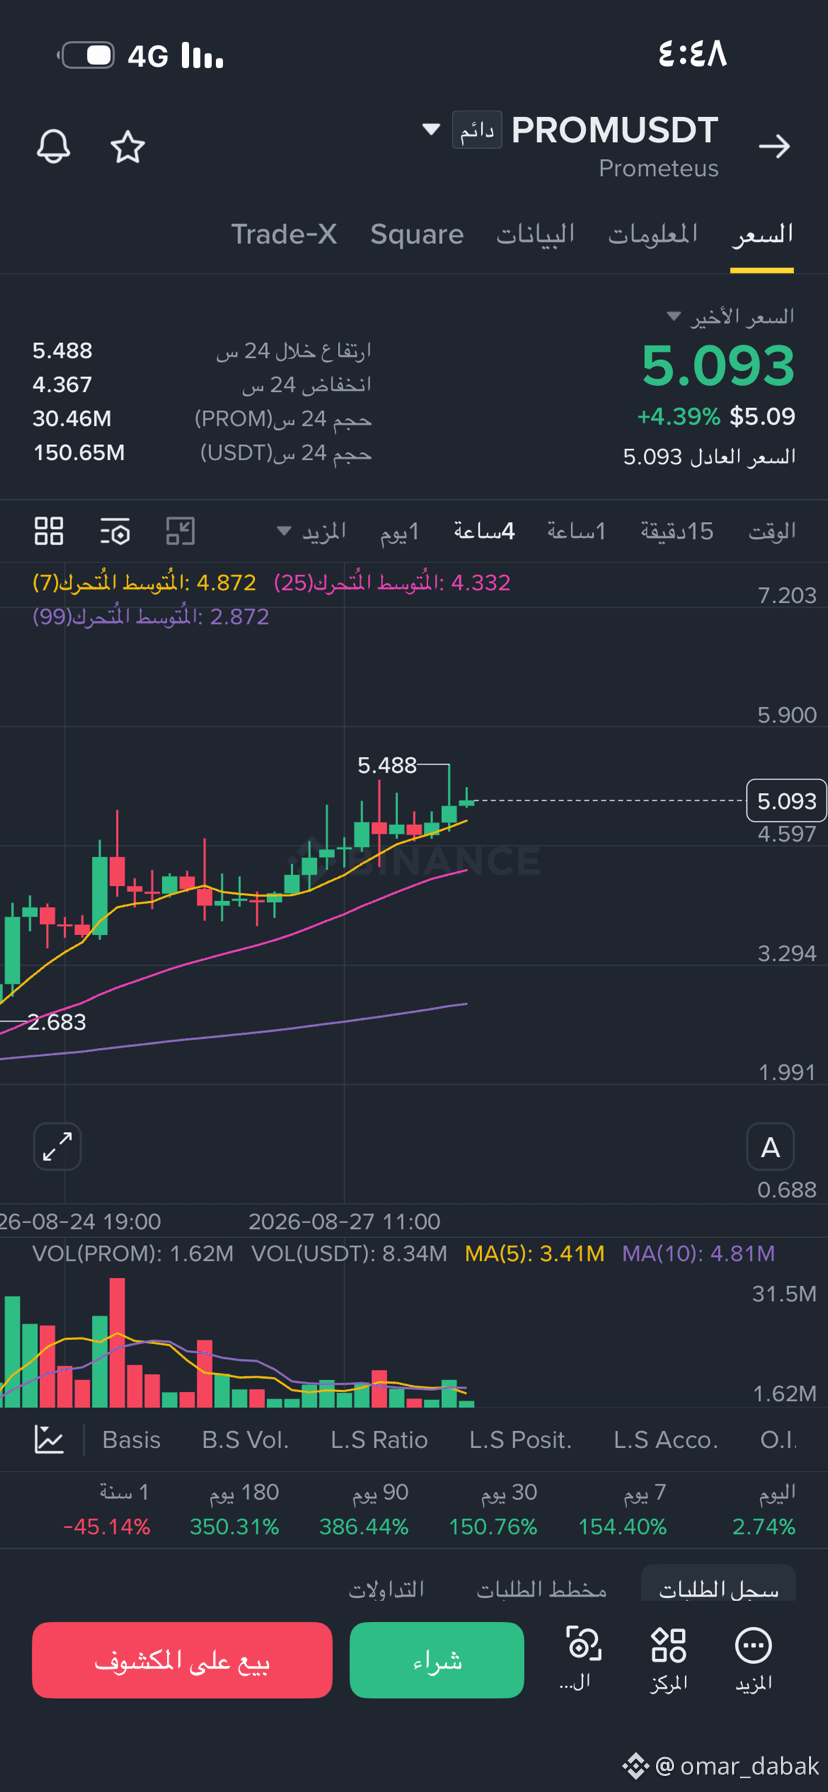Tap the VOL(USDT) 8.34M label
Viewport: 828px width, 1792px height.
click(x=349, y=1253)
